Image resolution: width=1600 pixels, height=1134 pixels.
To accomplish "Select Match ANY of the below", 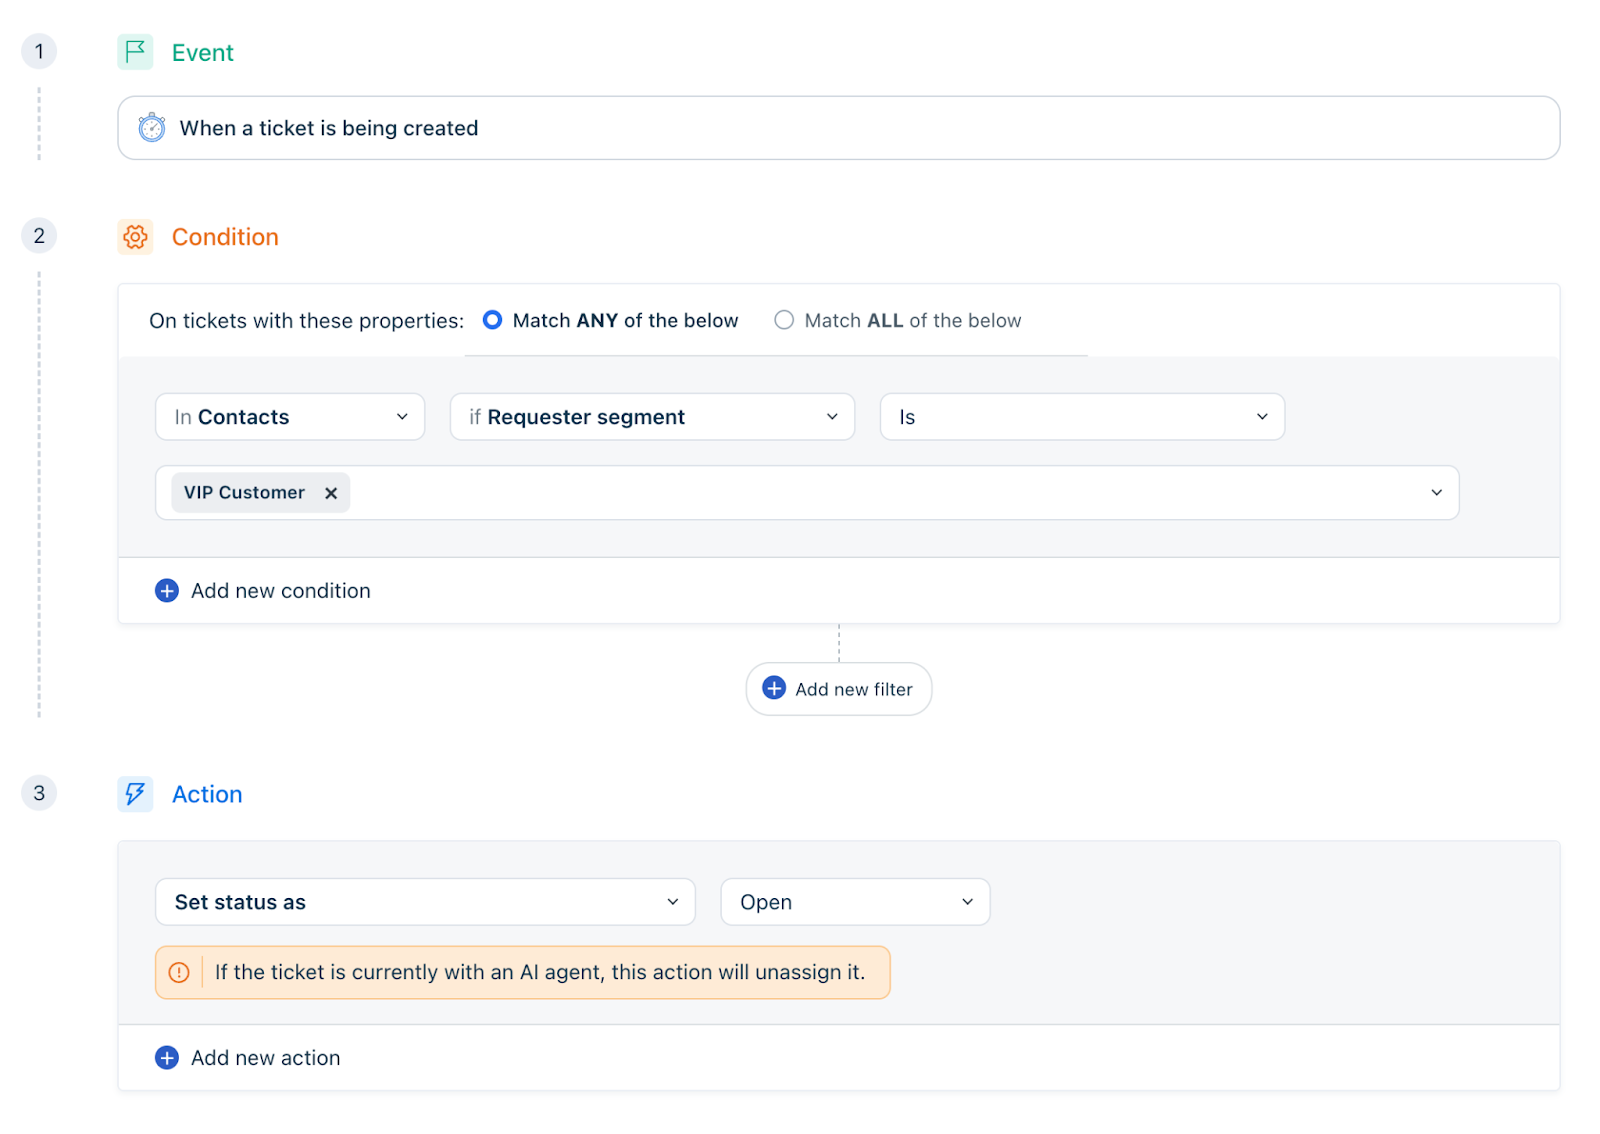I will pos(493,320).
